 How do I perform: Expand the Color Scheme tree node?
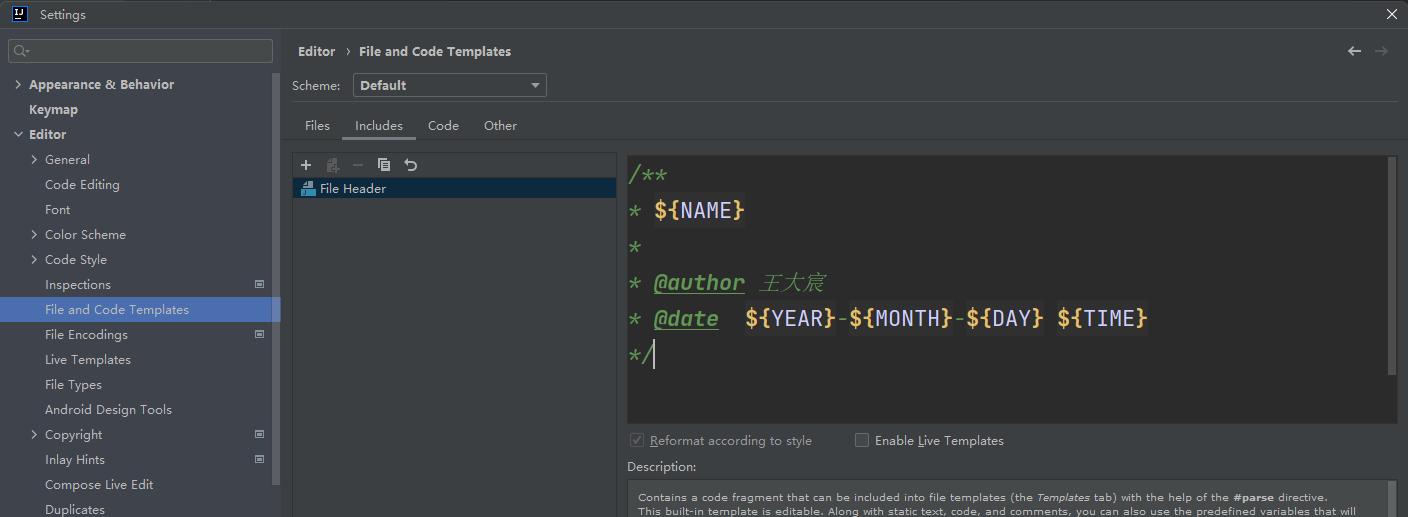(34, 235)
